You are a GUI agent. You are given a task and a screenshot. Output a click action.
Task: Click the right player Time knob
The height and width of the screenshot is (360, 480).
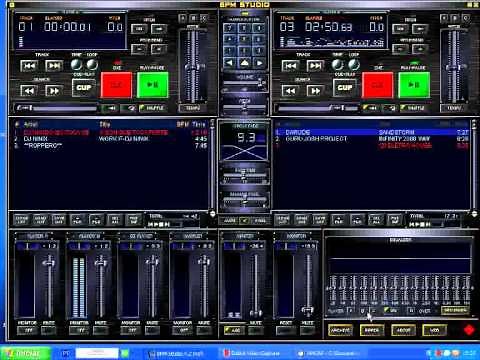(x=338, y=64)
